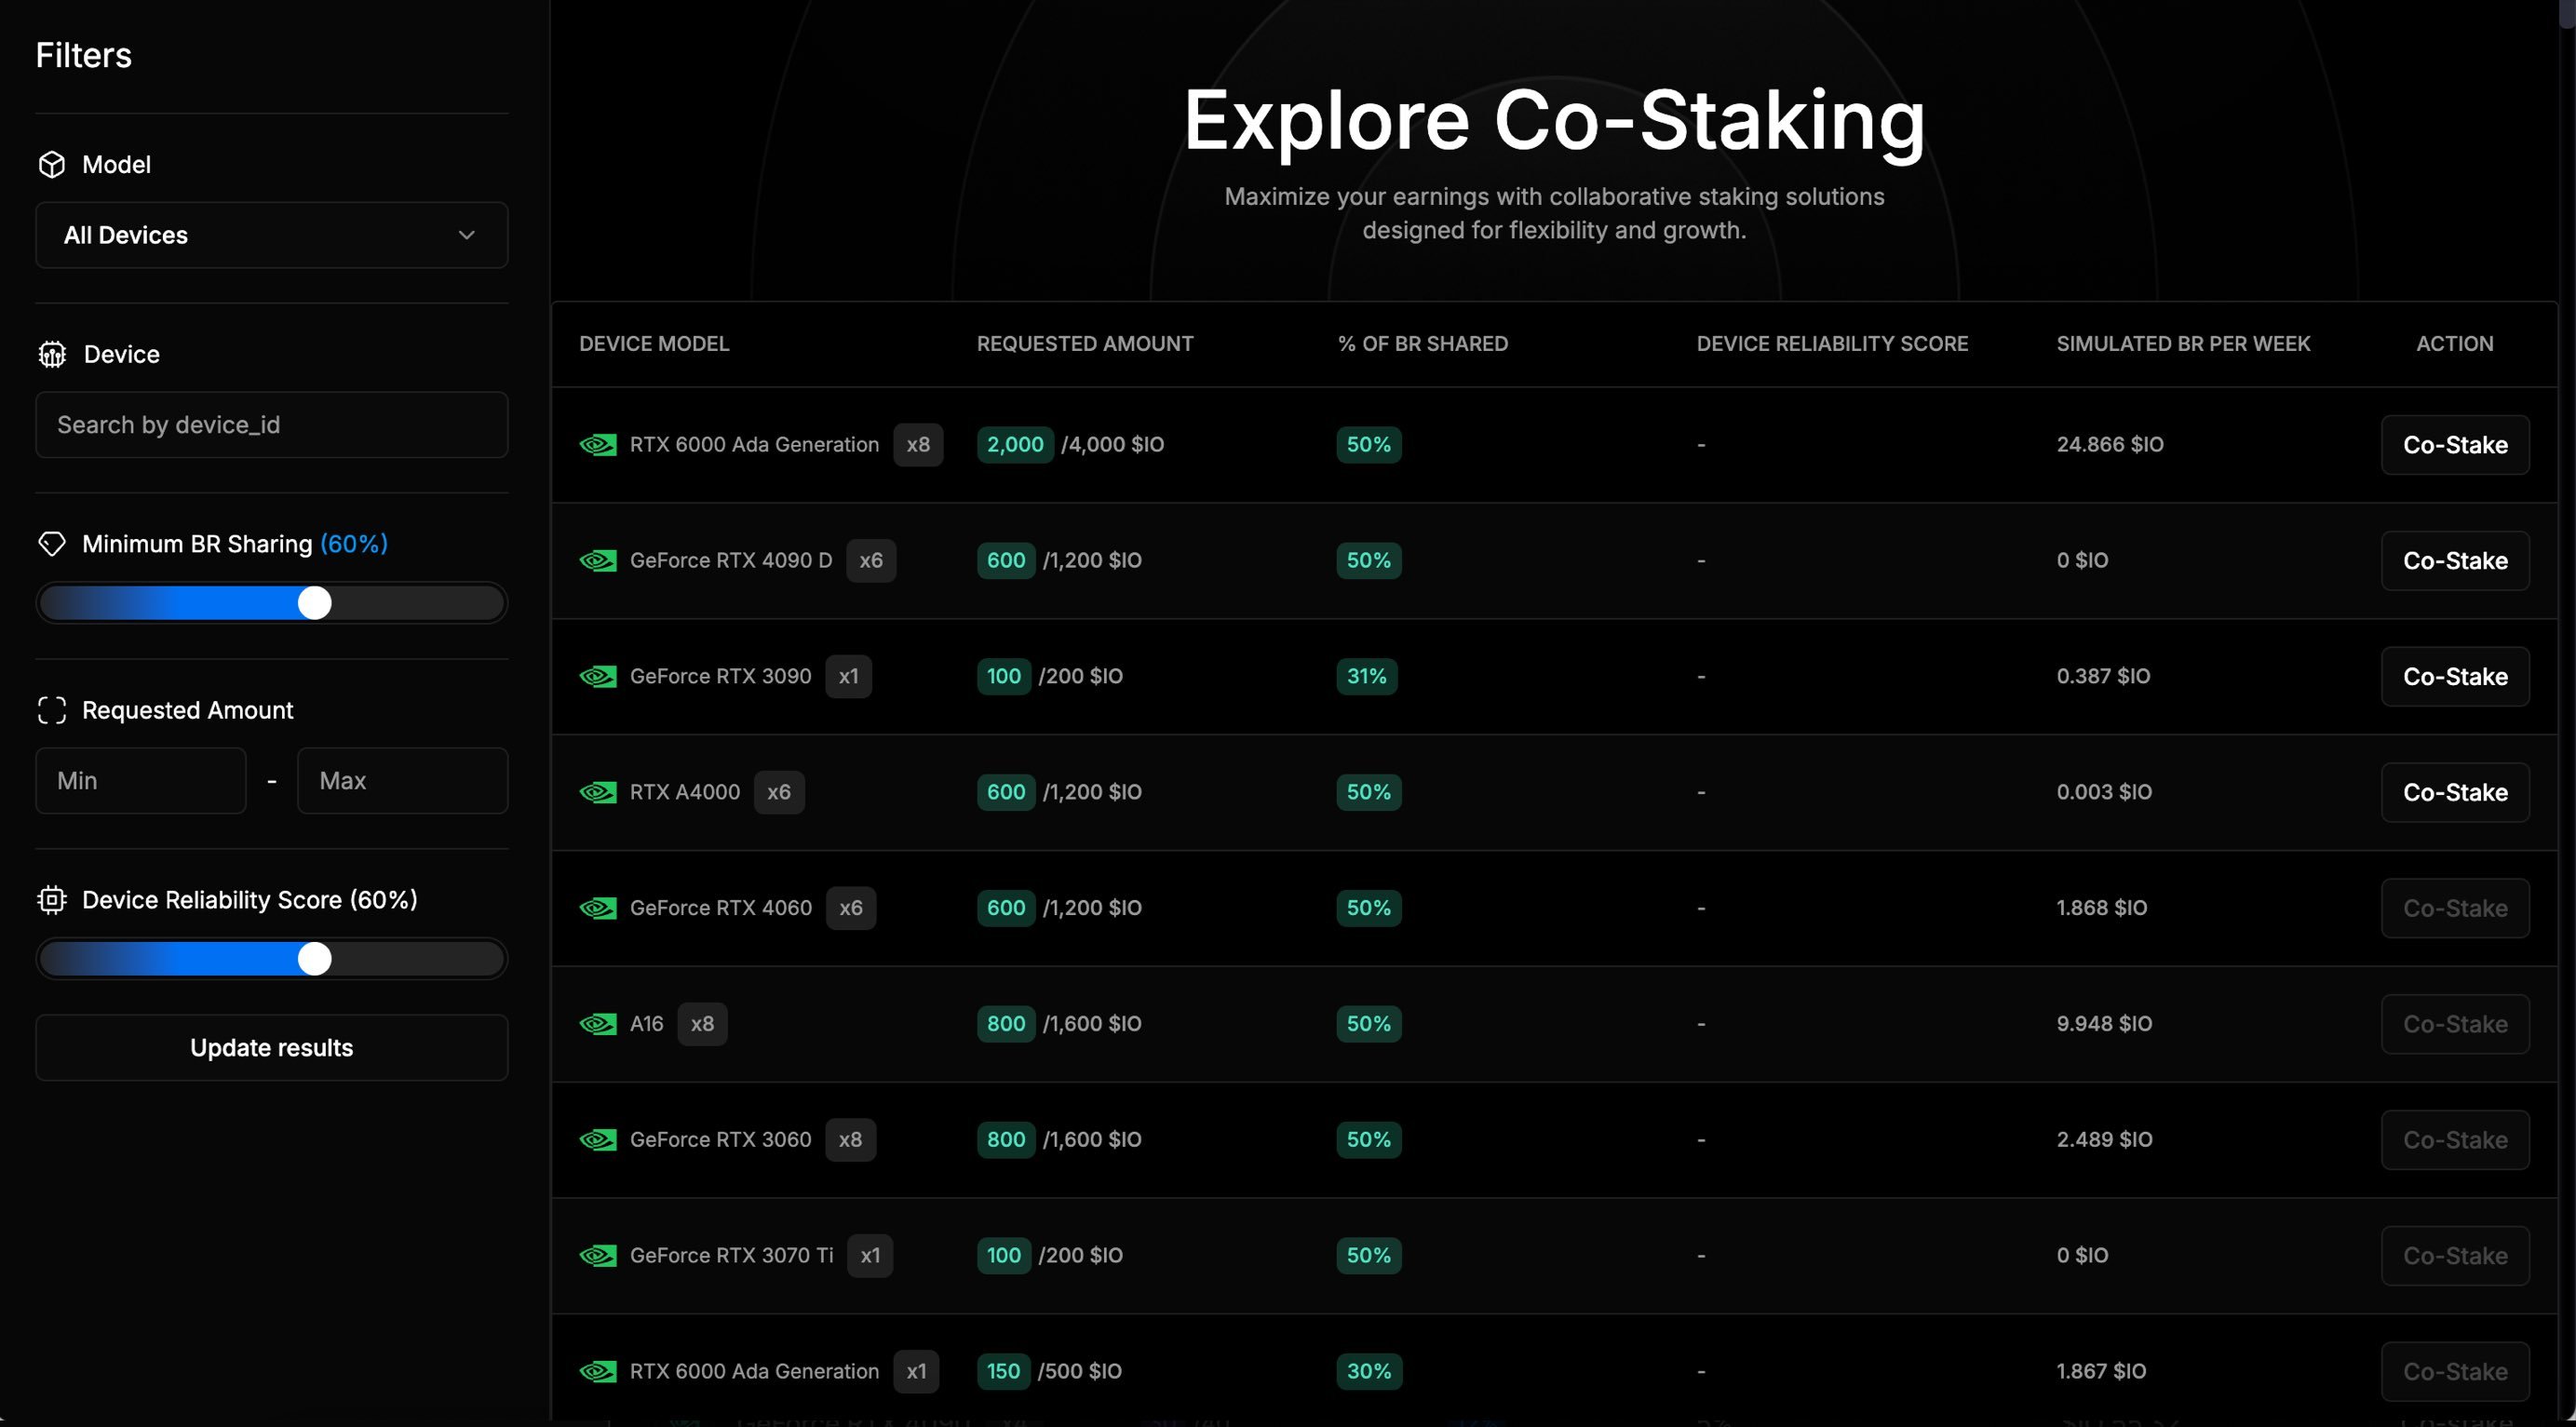Click the Model cube icon in Filters

tap(52, 164)
